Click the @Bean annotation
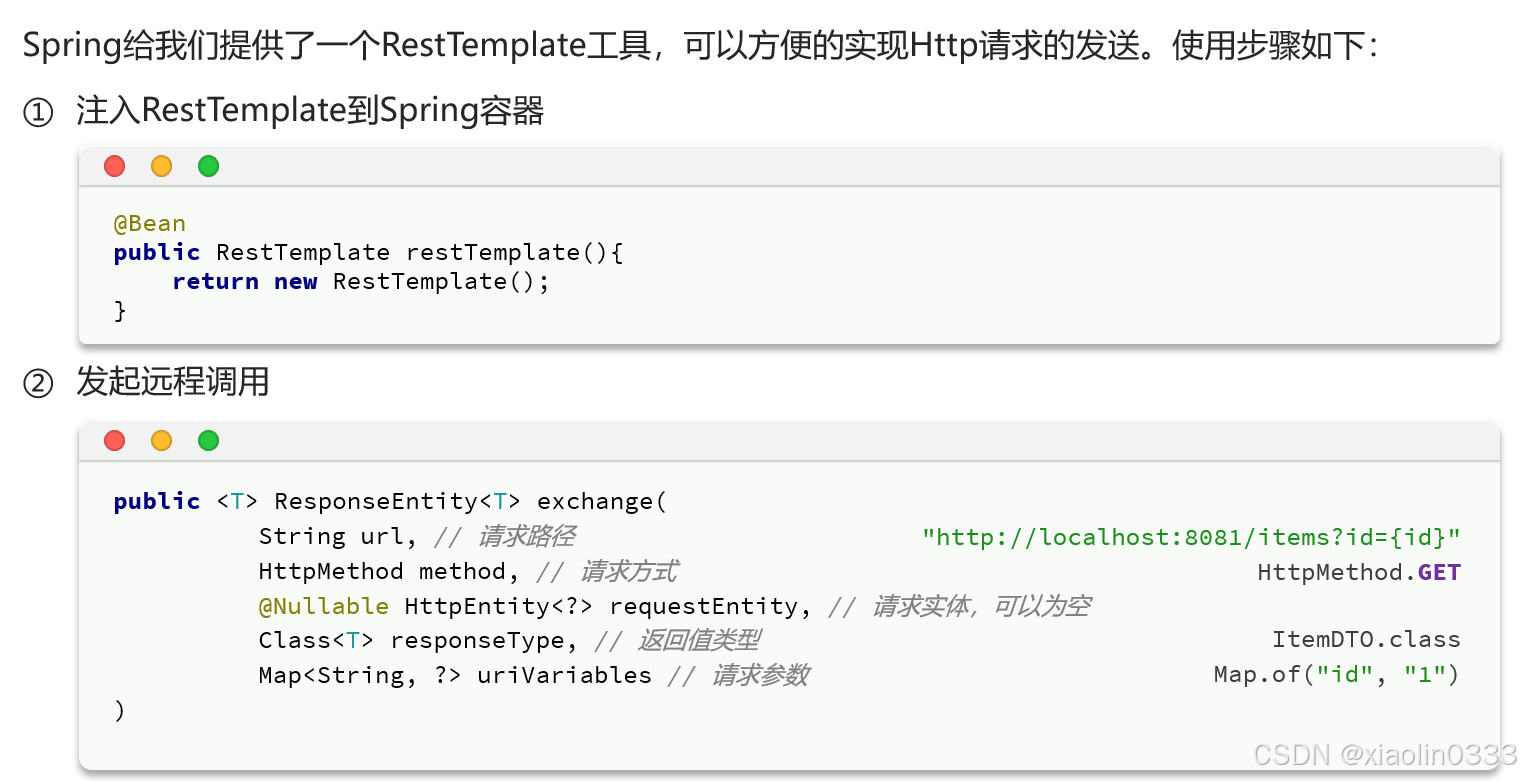The height and width of the screenshot is (781, 1521). coord(150,223)
